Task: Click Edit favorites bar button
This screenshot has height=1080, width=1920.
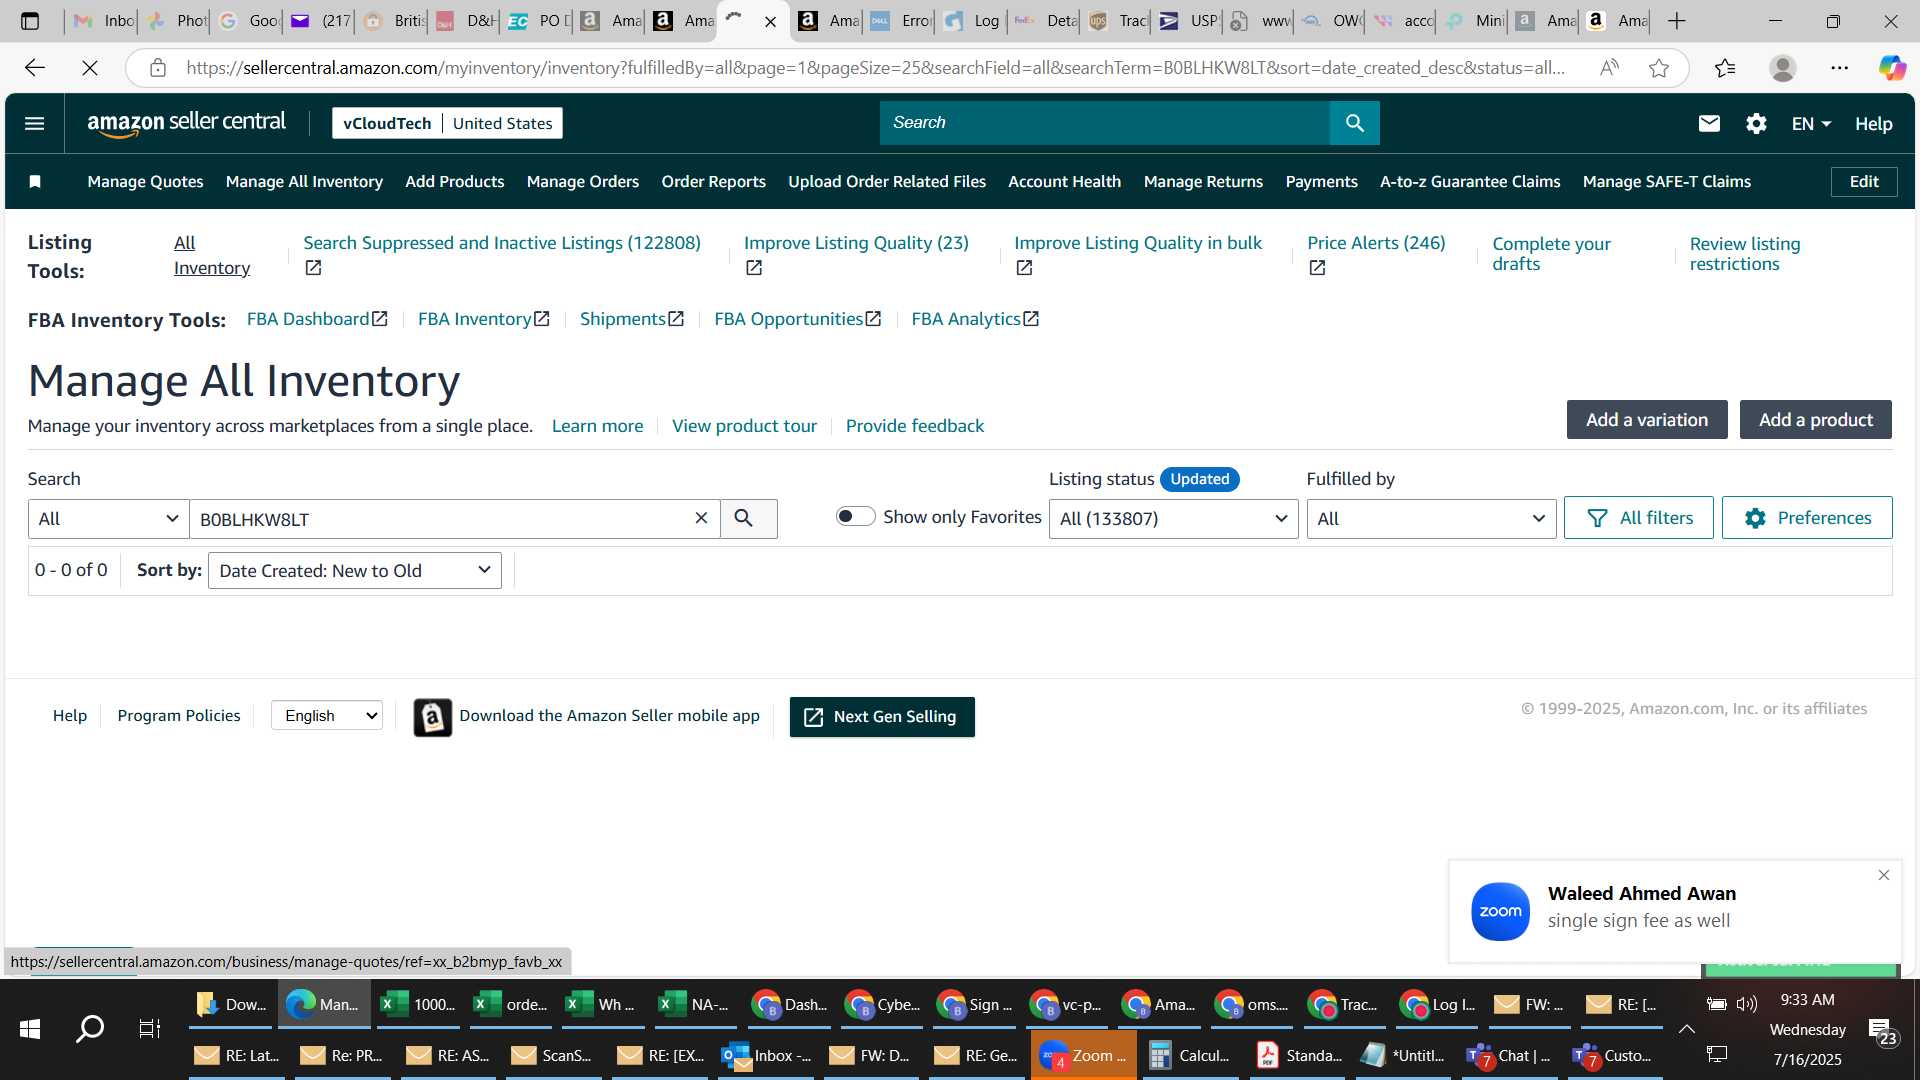Action: (1864, 181)
